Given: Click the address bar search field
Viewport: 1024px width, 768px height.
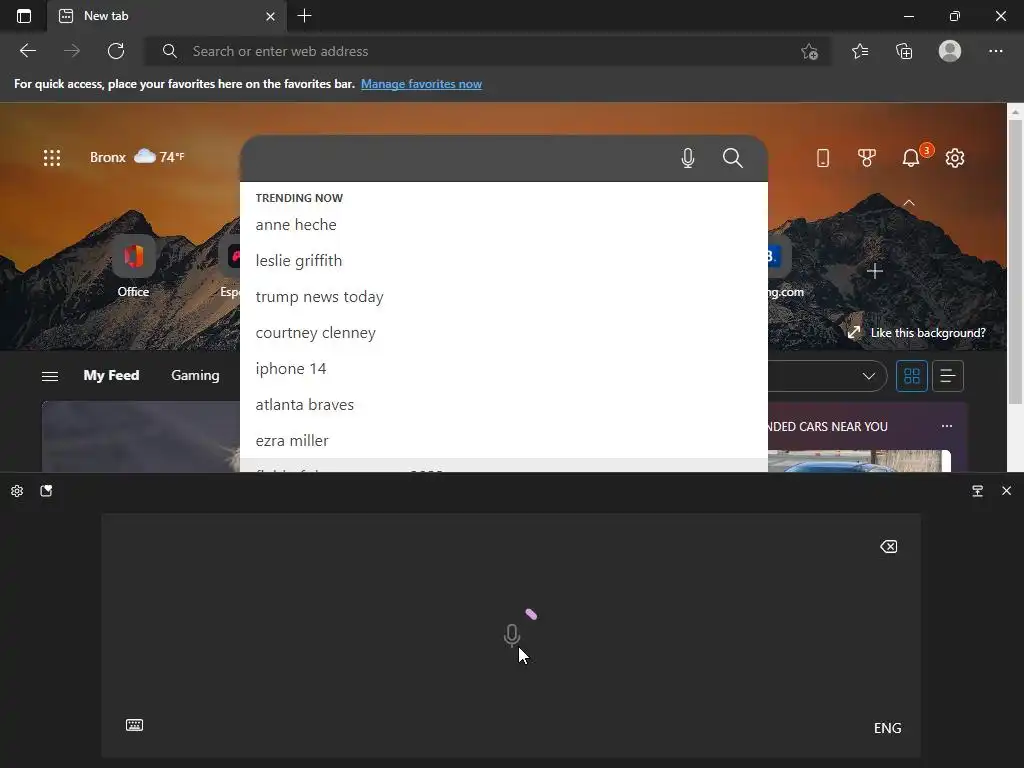Looking at the screenshot, I should point(488,51).
